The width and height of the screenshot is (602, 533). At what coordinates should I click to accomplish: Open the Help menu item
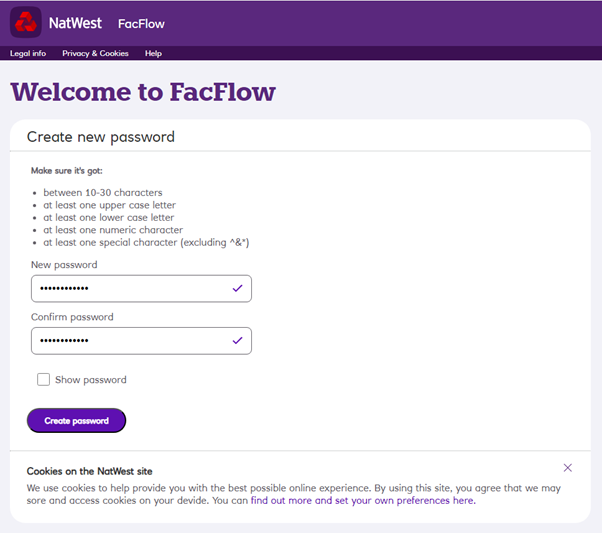click(x=153, y=53)
